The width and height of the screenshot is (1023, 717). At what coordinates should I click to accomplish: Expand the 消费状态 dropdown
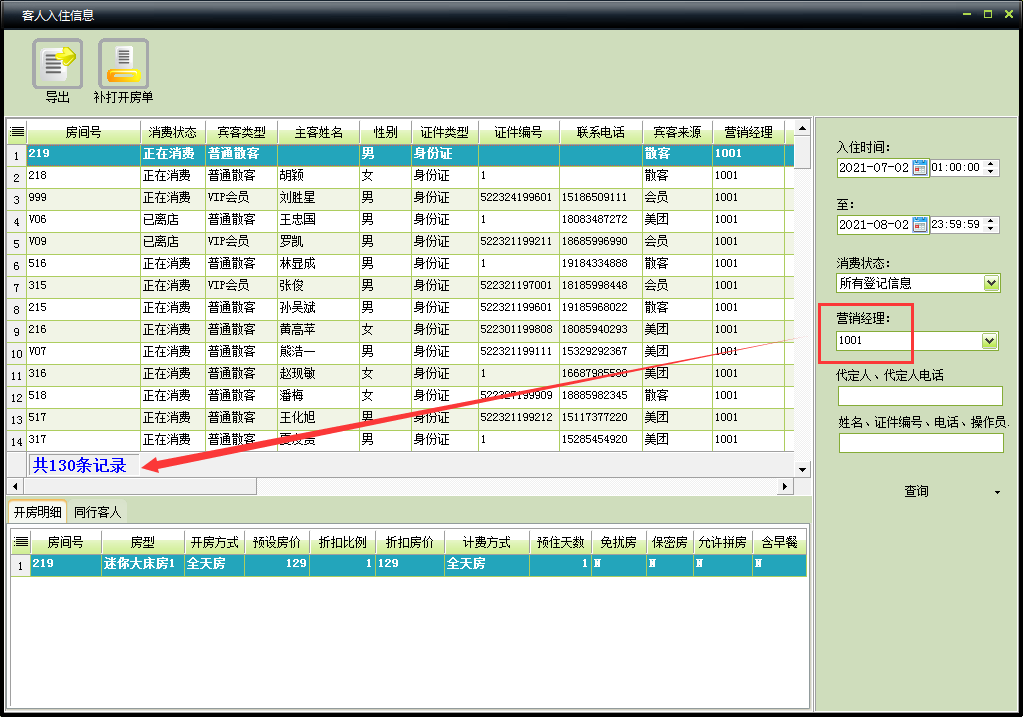[x=991, y=283]
